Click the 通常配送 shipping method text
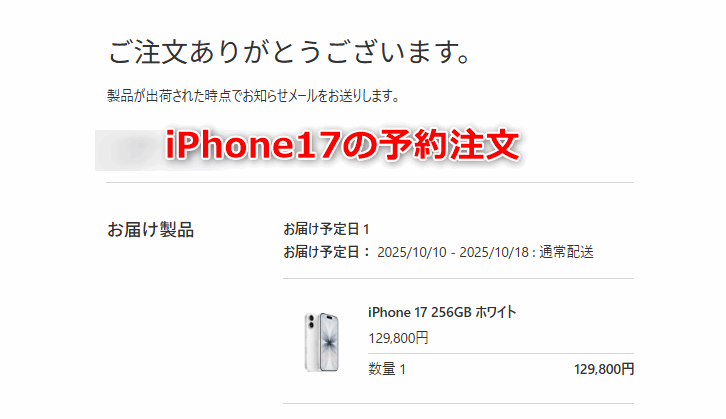Image resolution: width=726 pixels, height=419 pixels. [566, 252]
